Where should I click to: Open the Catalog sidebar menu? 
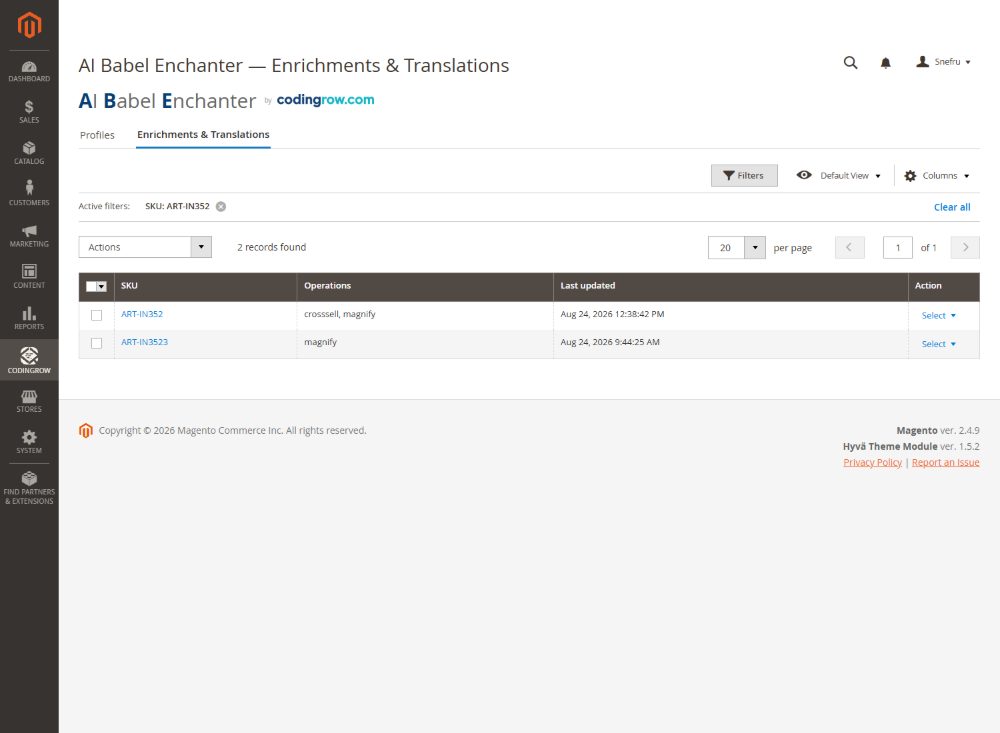click(29, 153)
